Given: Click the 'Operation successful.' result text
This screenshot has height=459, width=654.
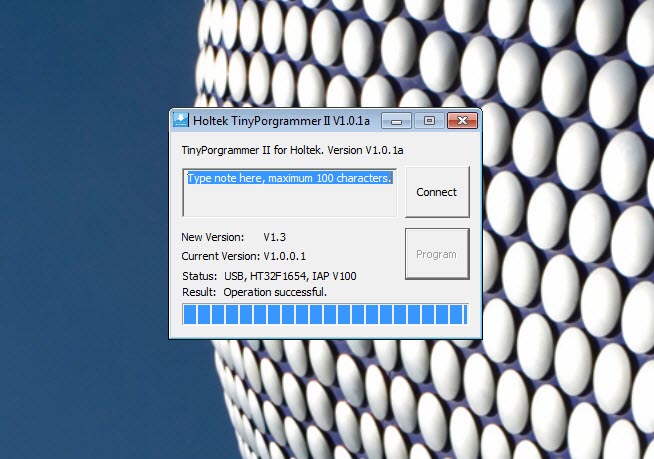Looking at the screenshot, I should pyautogui.click(x=275, y=292).
